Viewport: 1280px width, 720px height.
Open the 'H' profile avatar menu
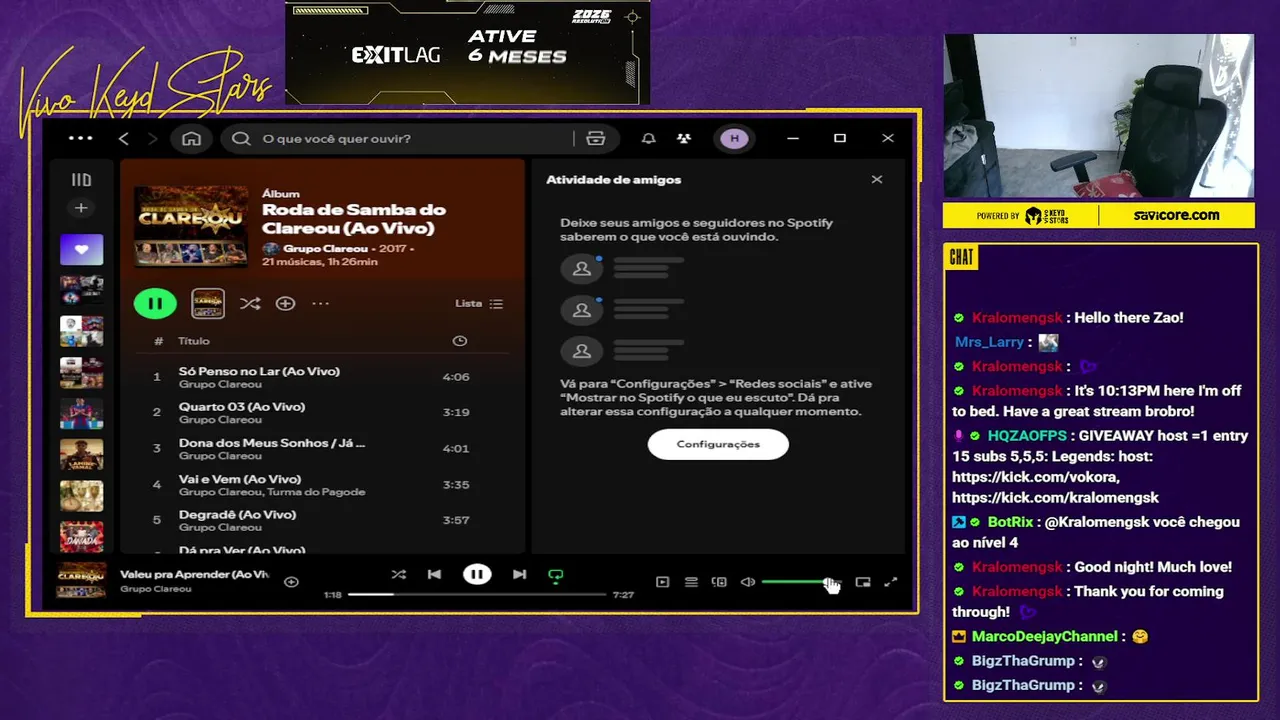coord(735,139)
